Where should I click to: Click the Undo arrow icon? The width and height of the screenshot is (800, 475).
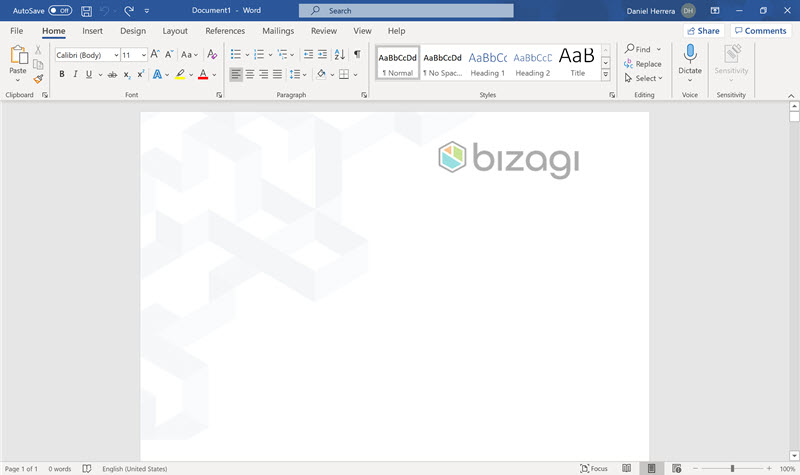[105, 11]
